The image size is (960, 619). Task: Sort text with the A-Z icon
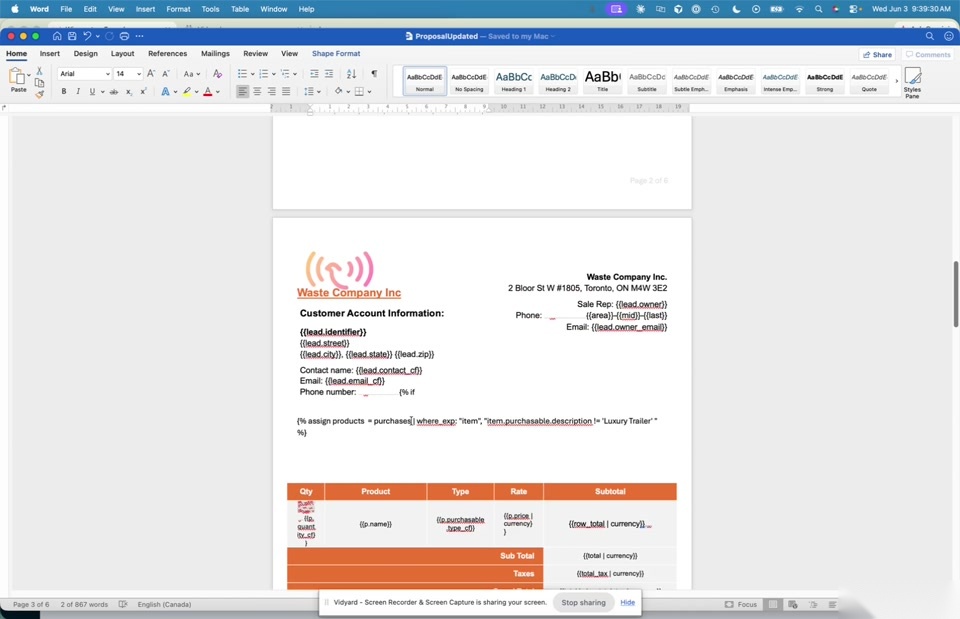(x=351, y=73)
